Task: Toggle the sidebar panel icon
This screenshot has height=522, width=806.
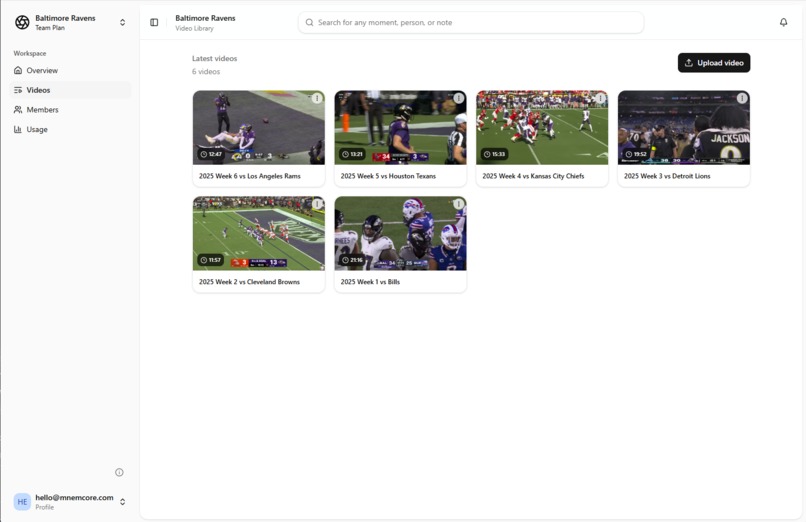Action: tap(154, 22)
